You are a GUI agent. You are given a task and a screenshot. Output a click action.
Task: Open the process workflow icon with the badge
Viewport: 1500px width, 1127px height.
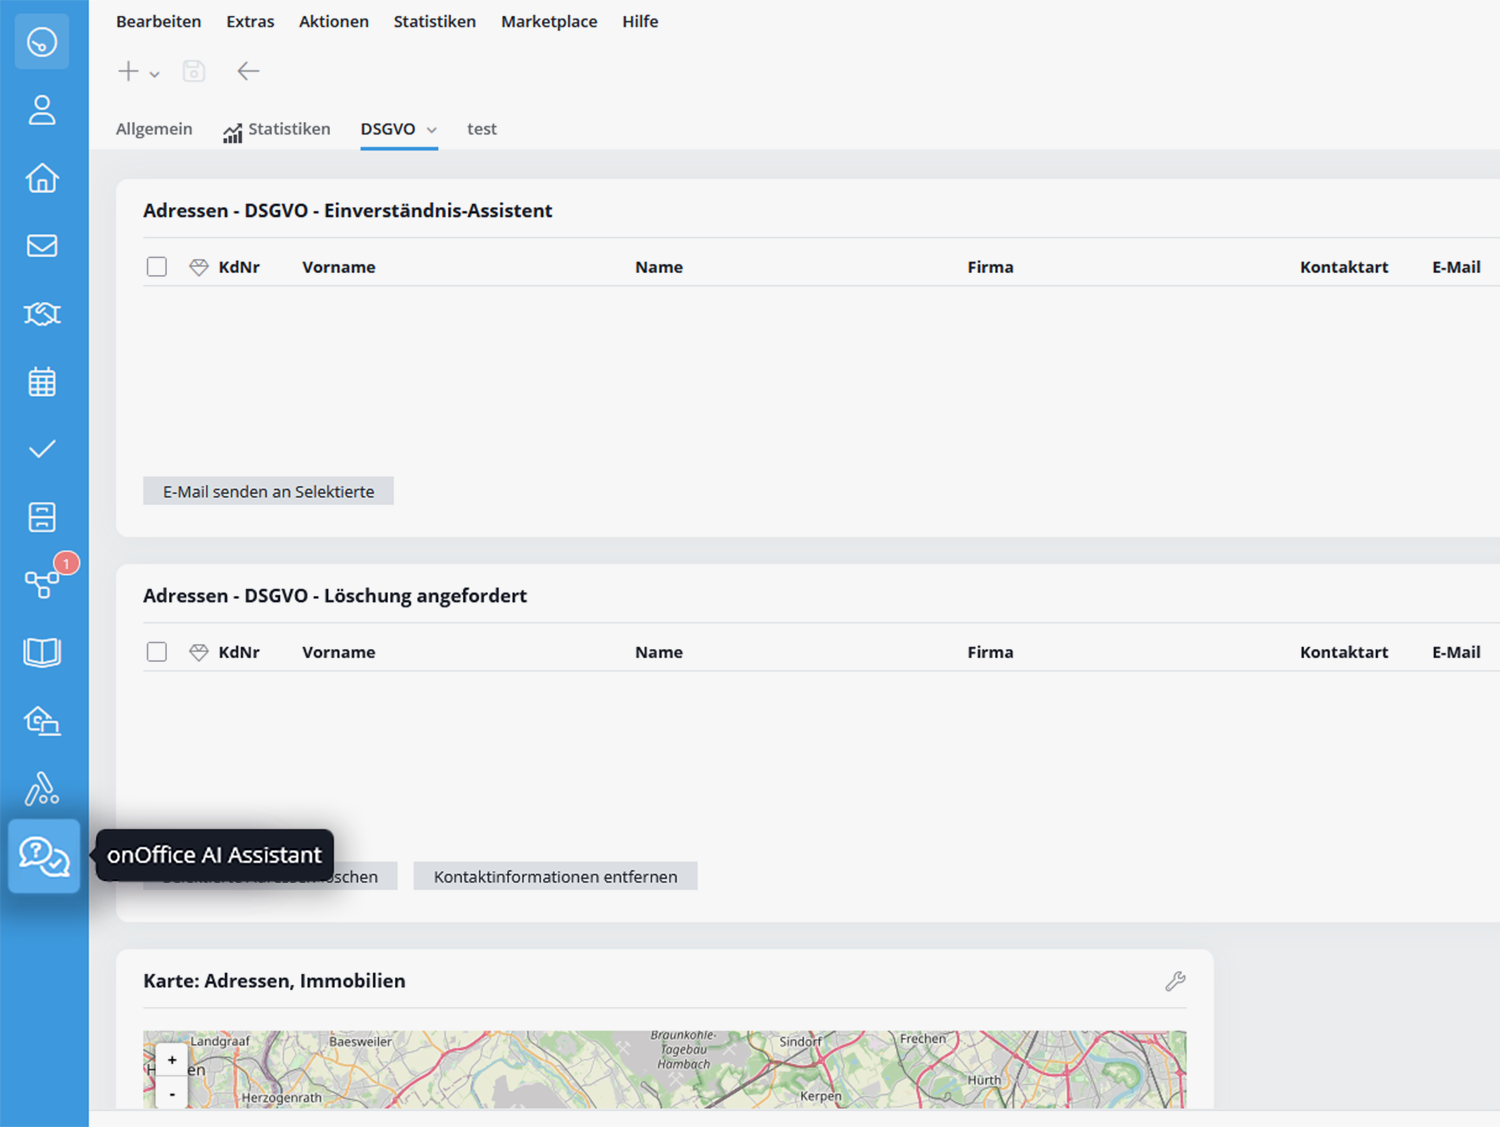[x=42, y=584]
